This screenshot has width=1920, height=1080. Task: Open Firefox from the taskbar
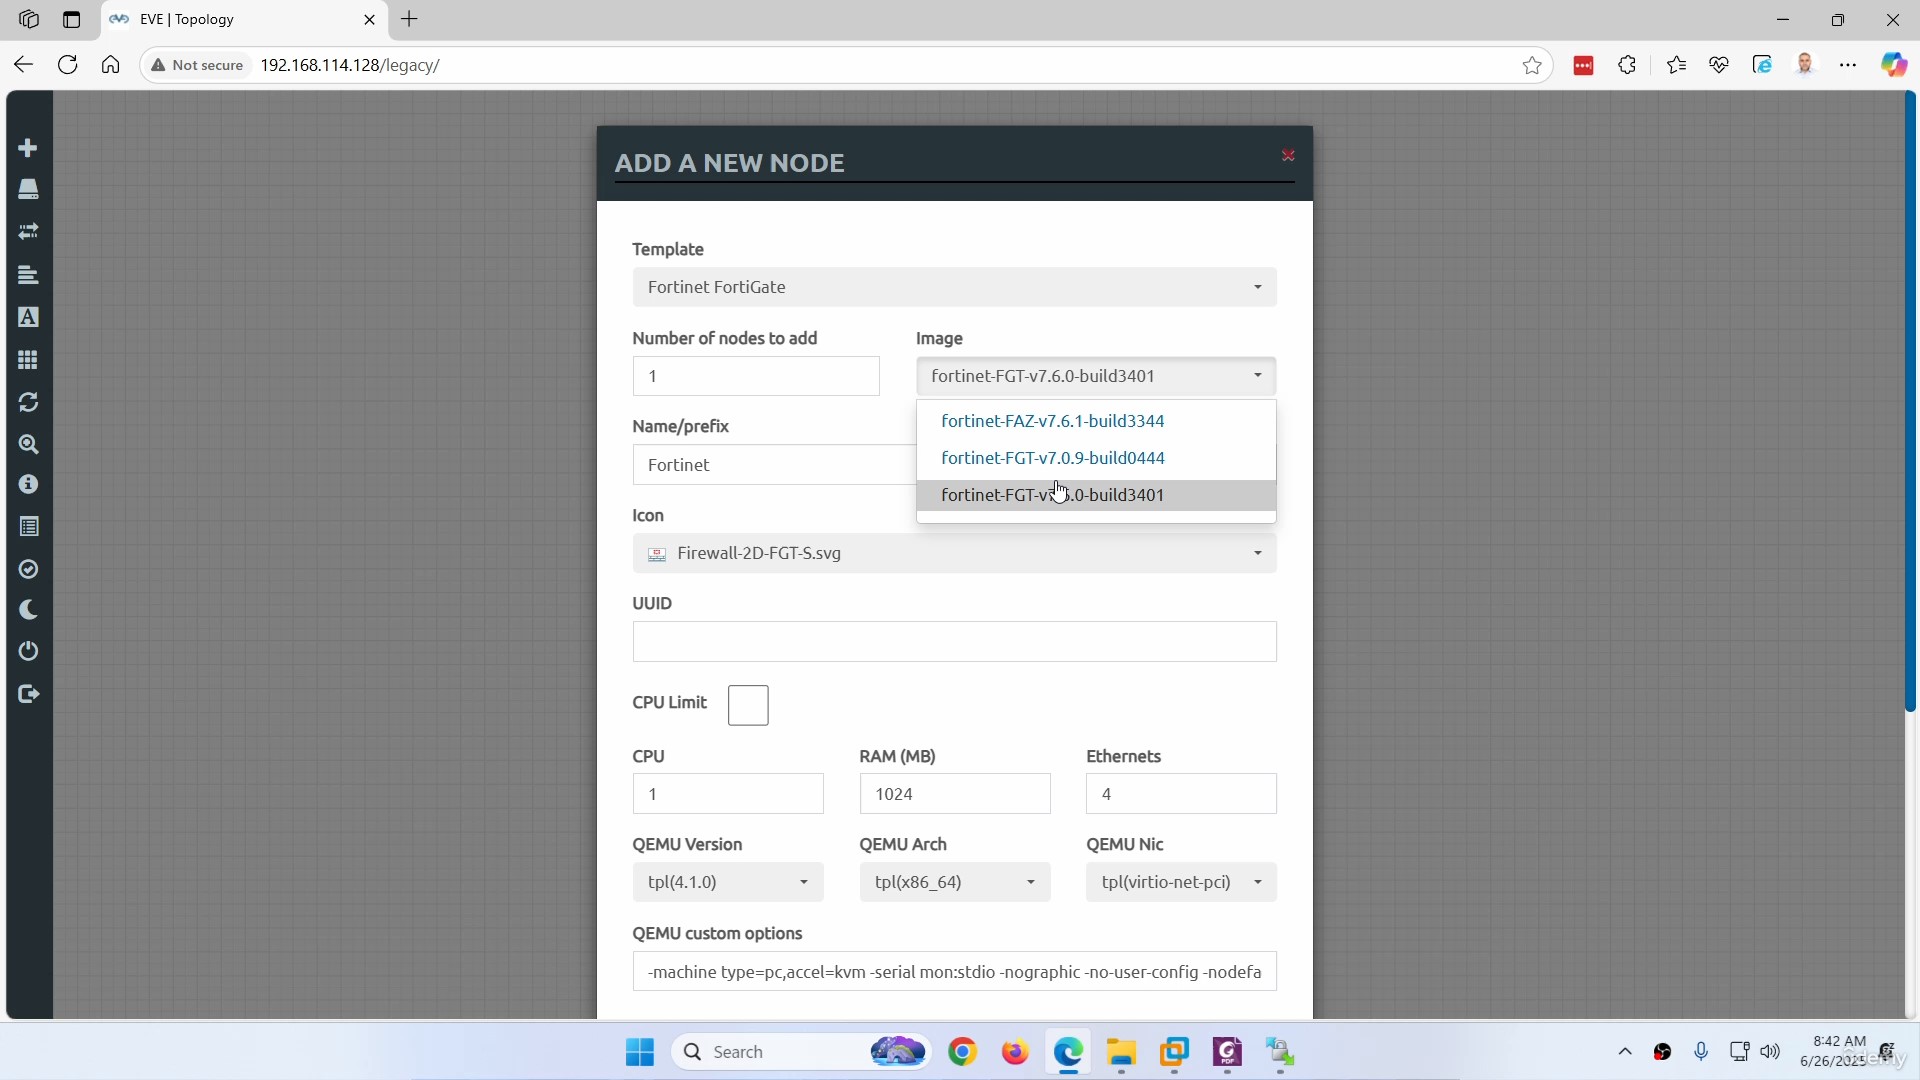coord(1015,1052)
